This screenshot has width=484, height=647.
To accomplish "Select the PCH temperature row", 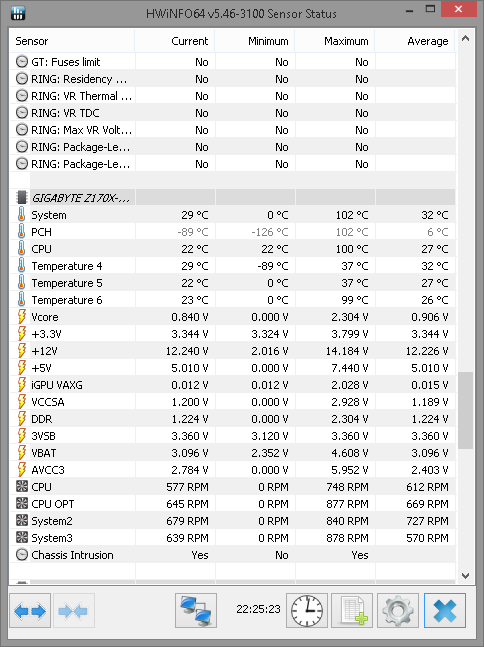I will click(x=232, y=232).
